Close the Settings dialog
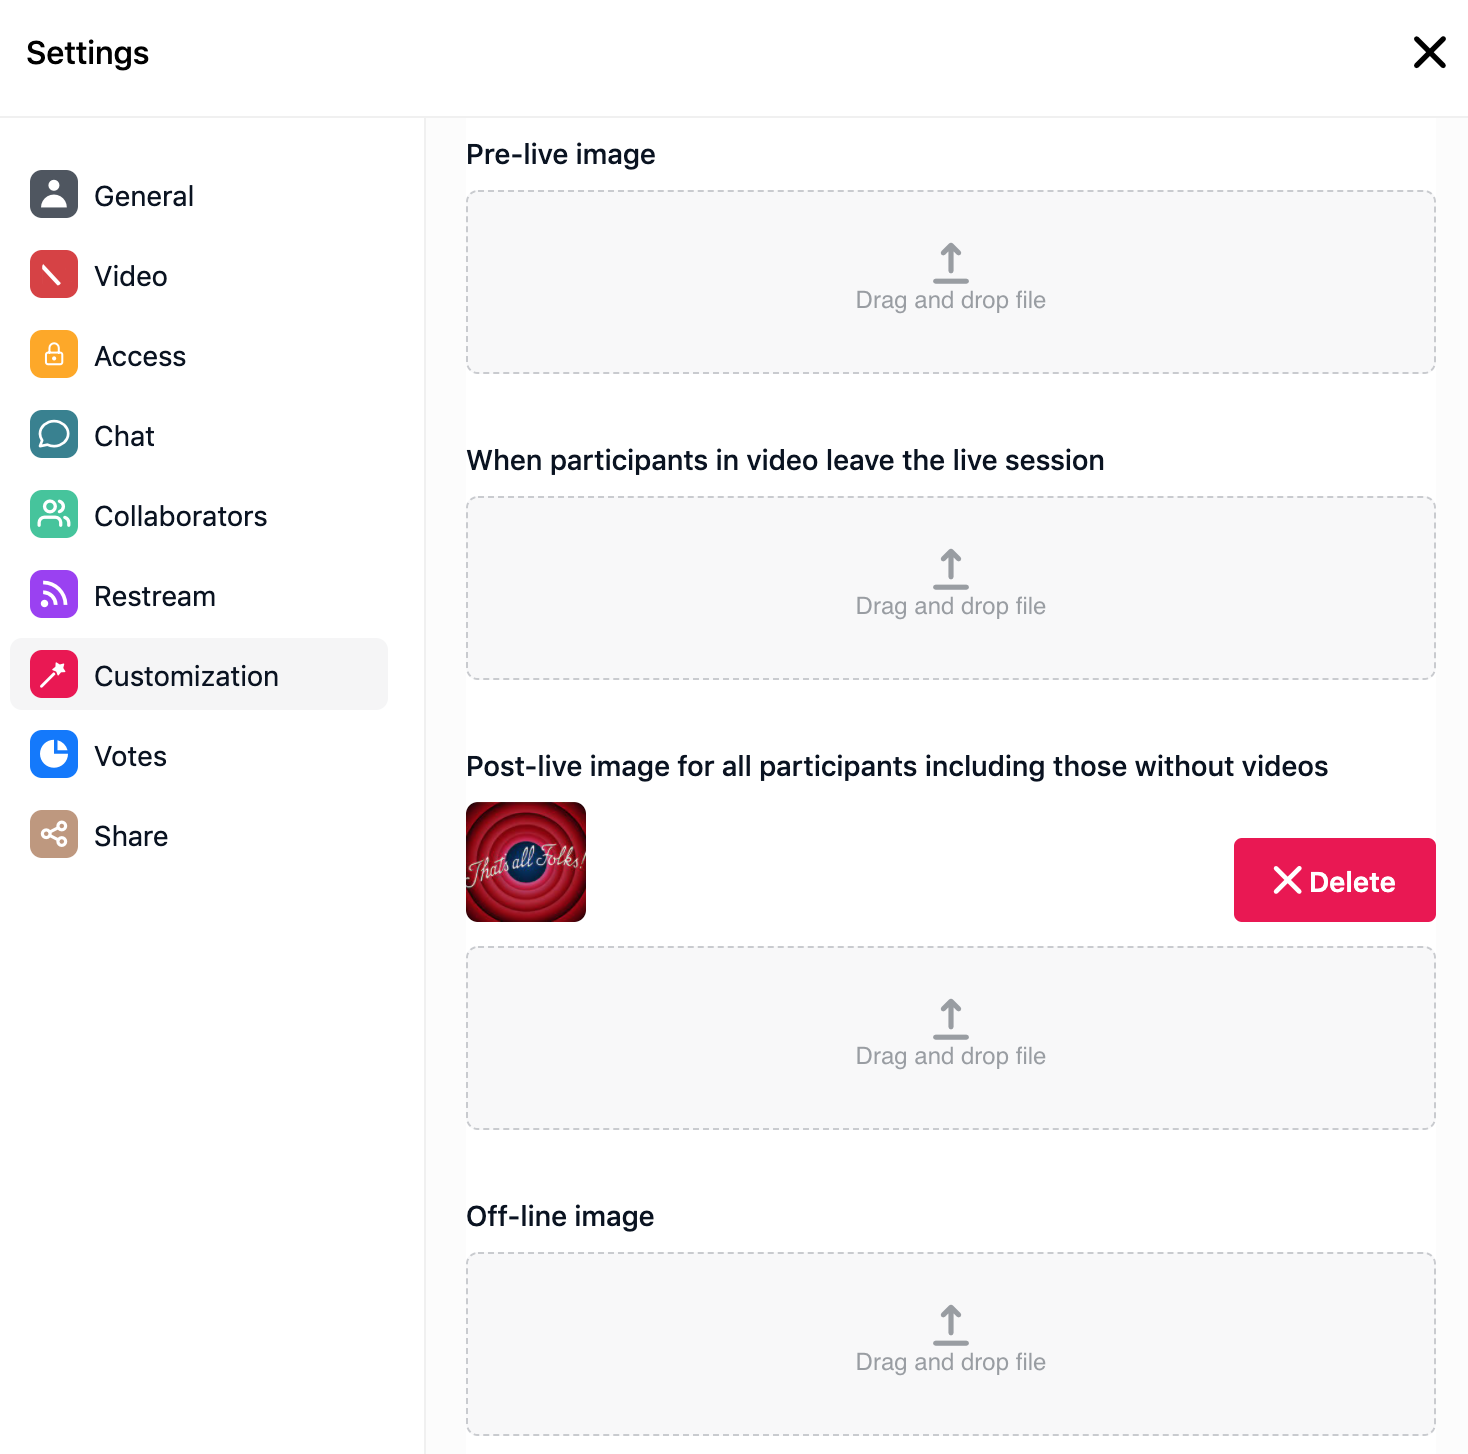The height and width of the screenshot is (1454, 1468). [x=1430, y=52]
